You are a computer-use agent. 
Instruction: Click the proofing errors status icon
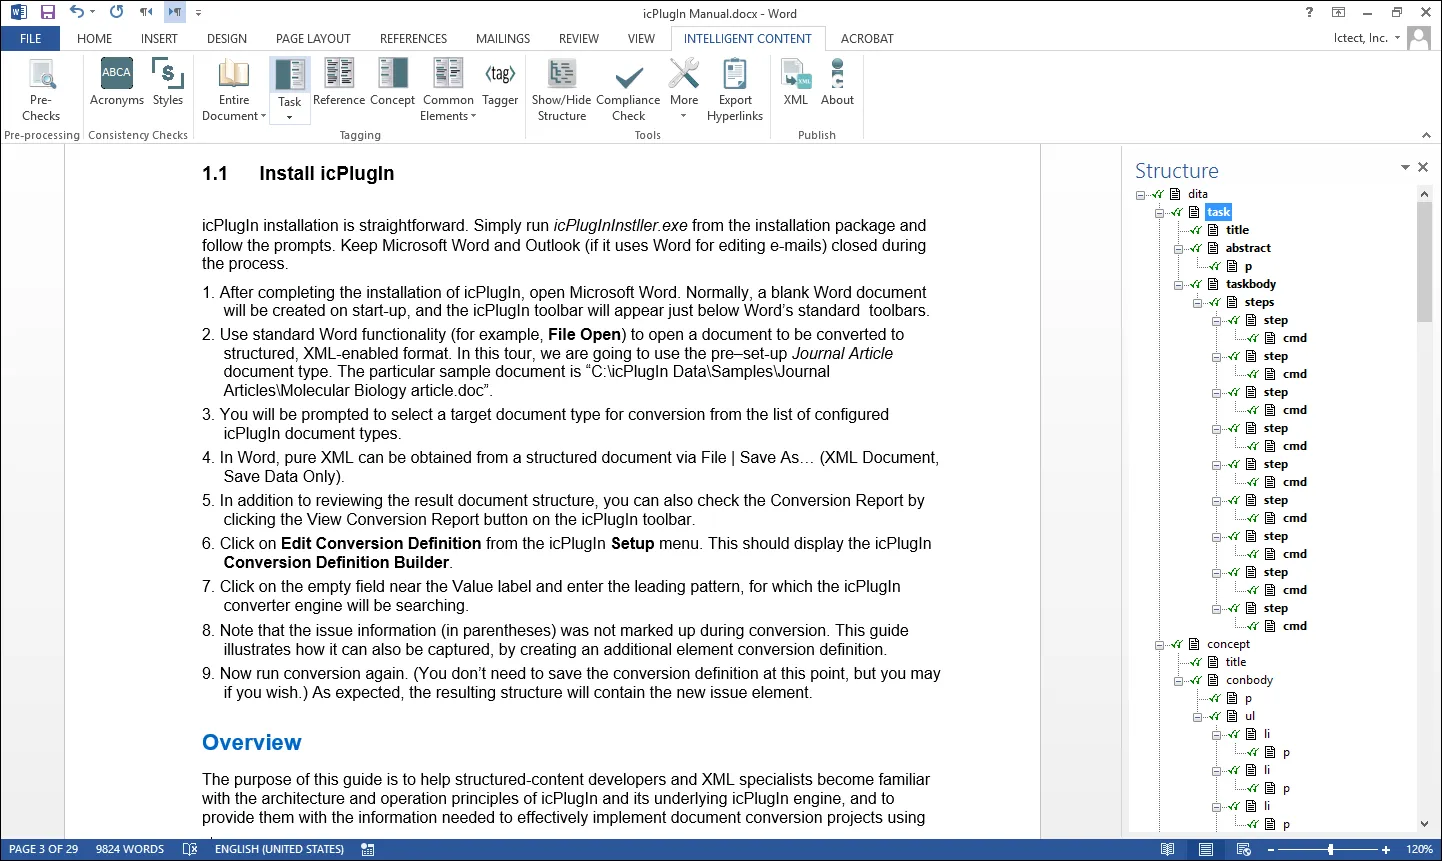190,849
